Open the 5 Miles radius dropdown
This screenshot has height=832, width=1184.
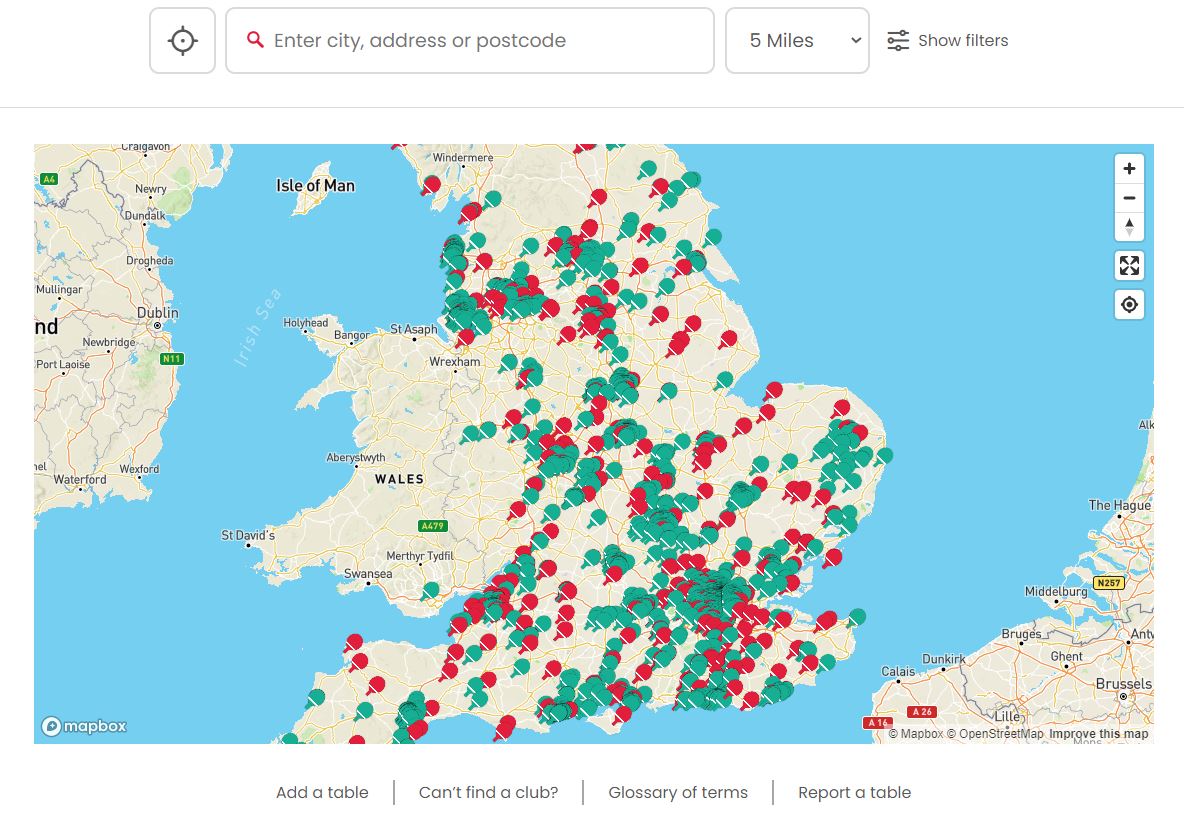point(797,41)
